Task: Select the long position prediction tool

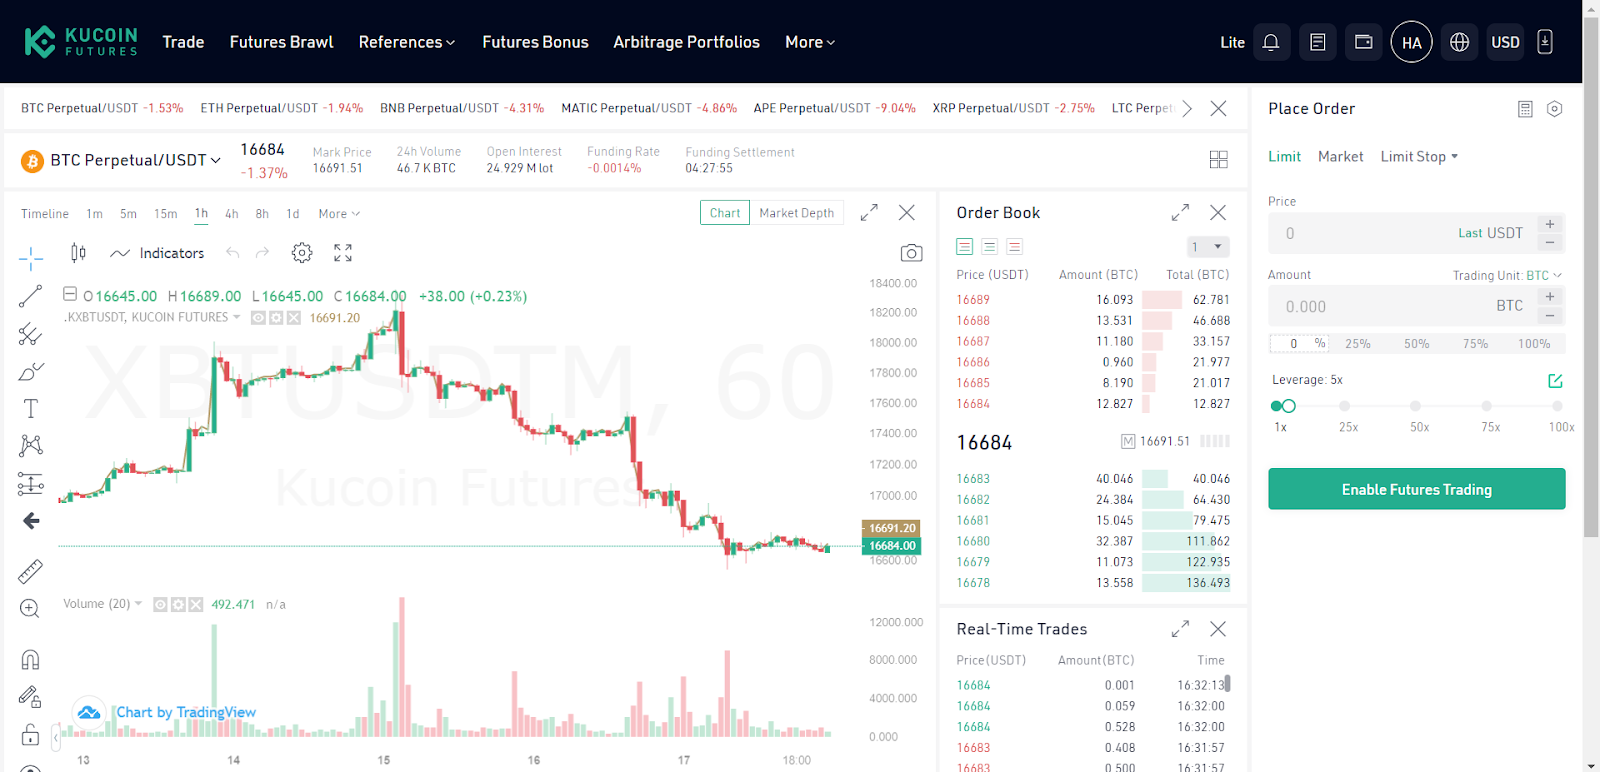Action: (31, 484)
